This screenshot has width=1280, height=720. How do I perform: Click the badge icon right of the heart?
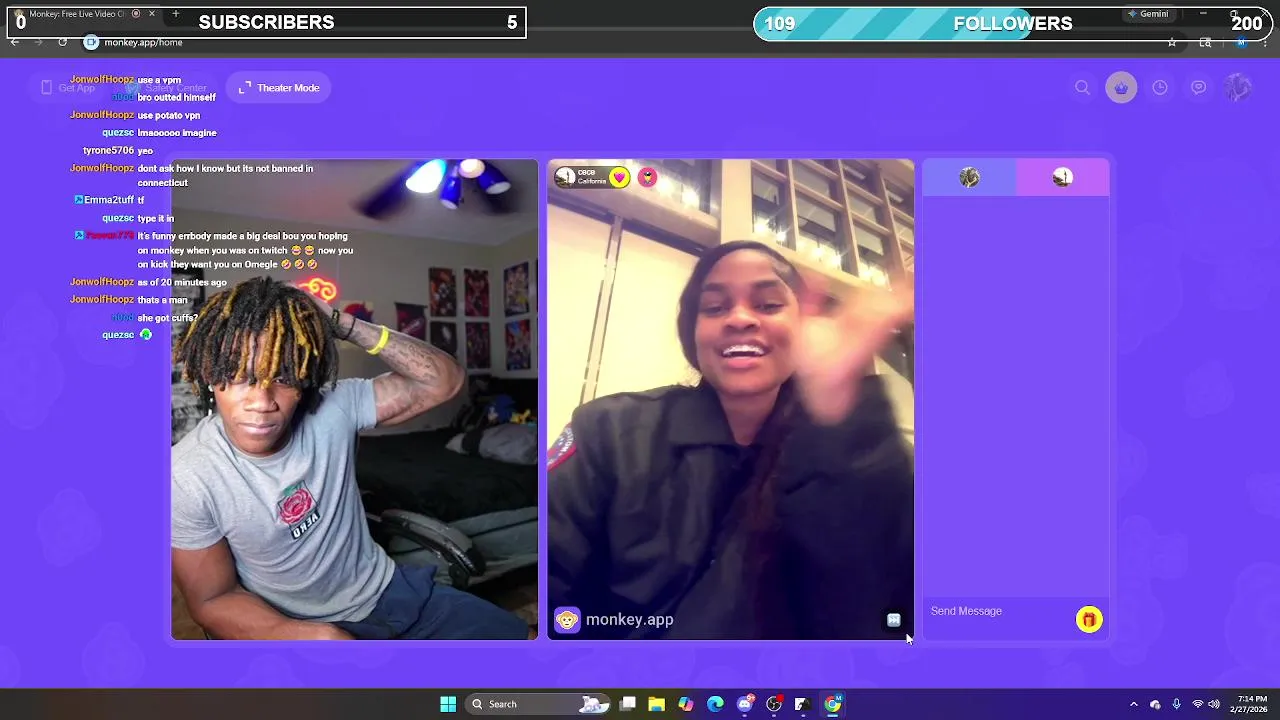(648, 178)
